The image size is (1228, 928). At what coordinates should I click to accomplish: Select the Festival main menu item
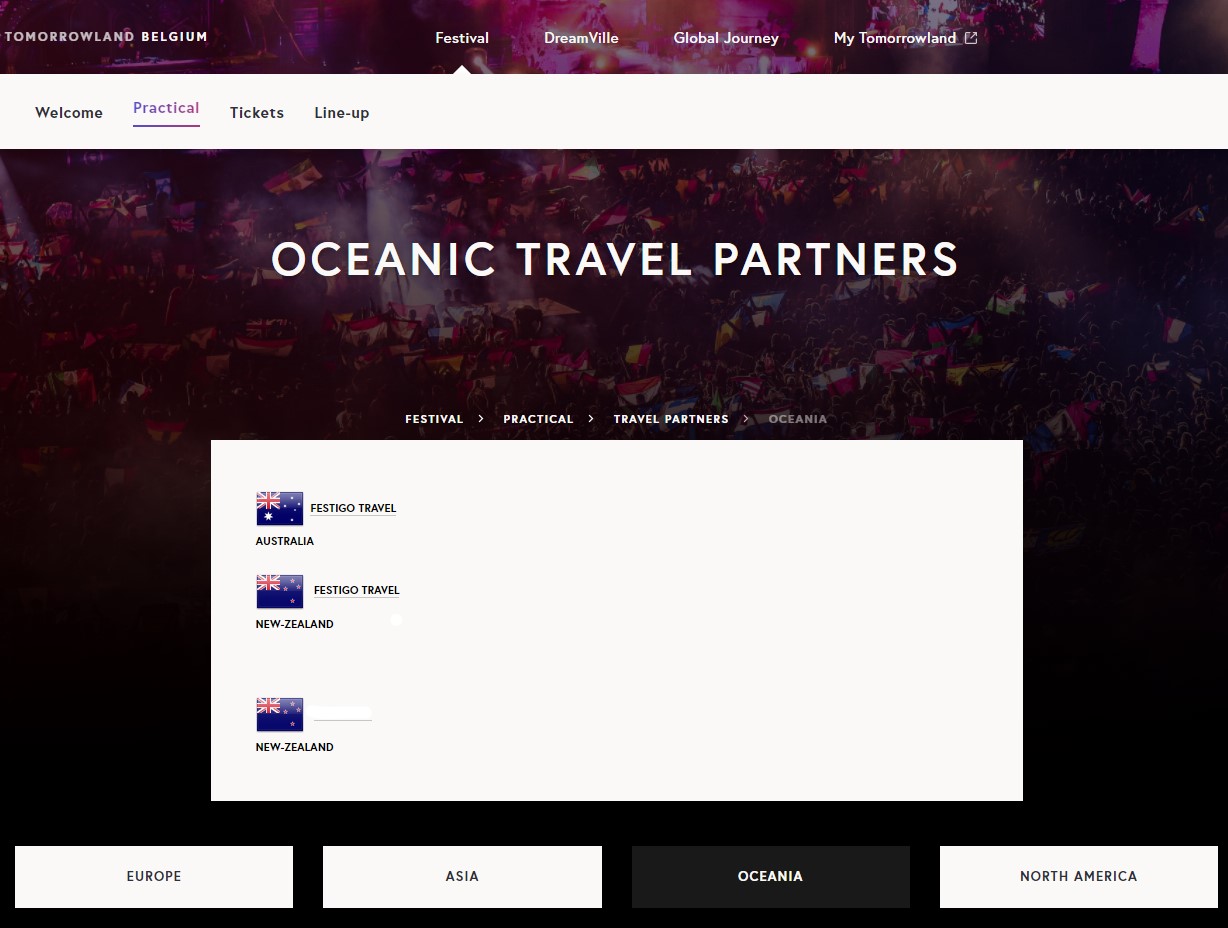point(462,38)
